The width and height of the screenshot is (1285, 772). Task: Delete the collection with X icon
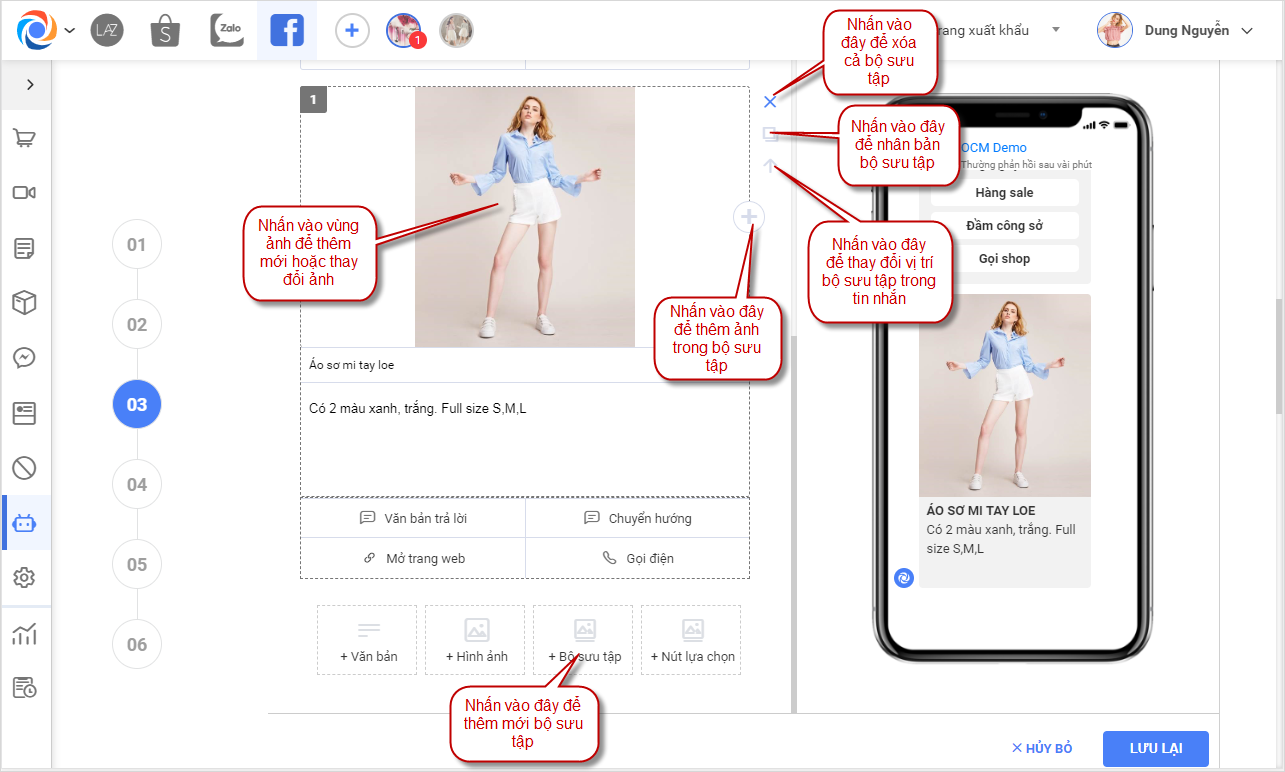coord(769,102)
